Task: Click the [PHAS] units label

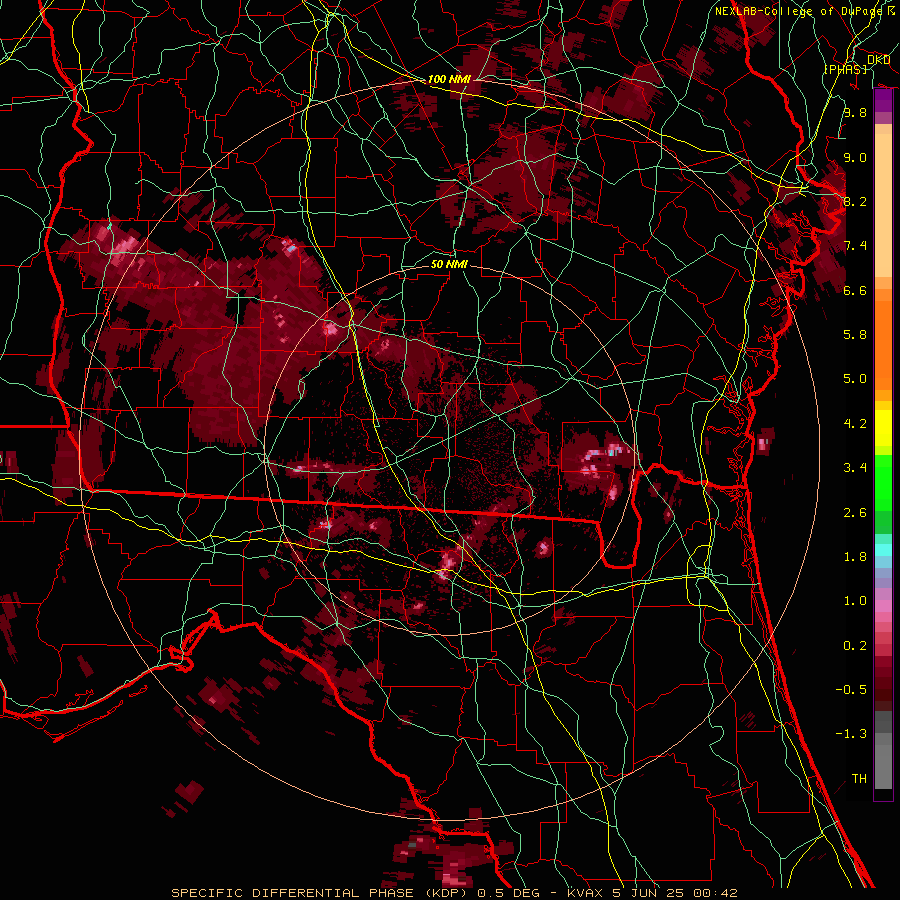Action: click(x=845, y=69)
